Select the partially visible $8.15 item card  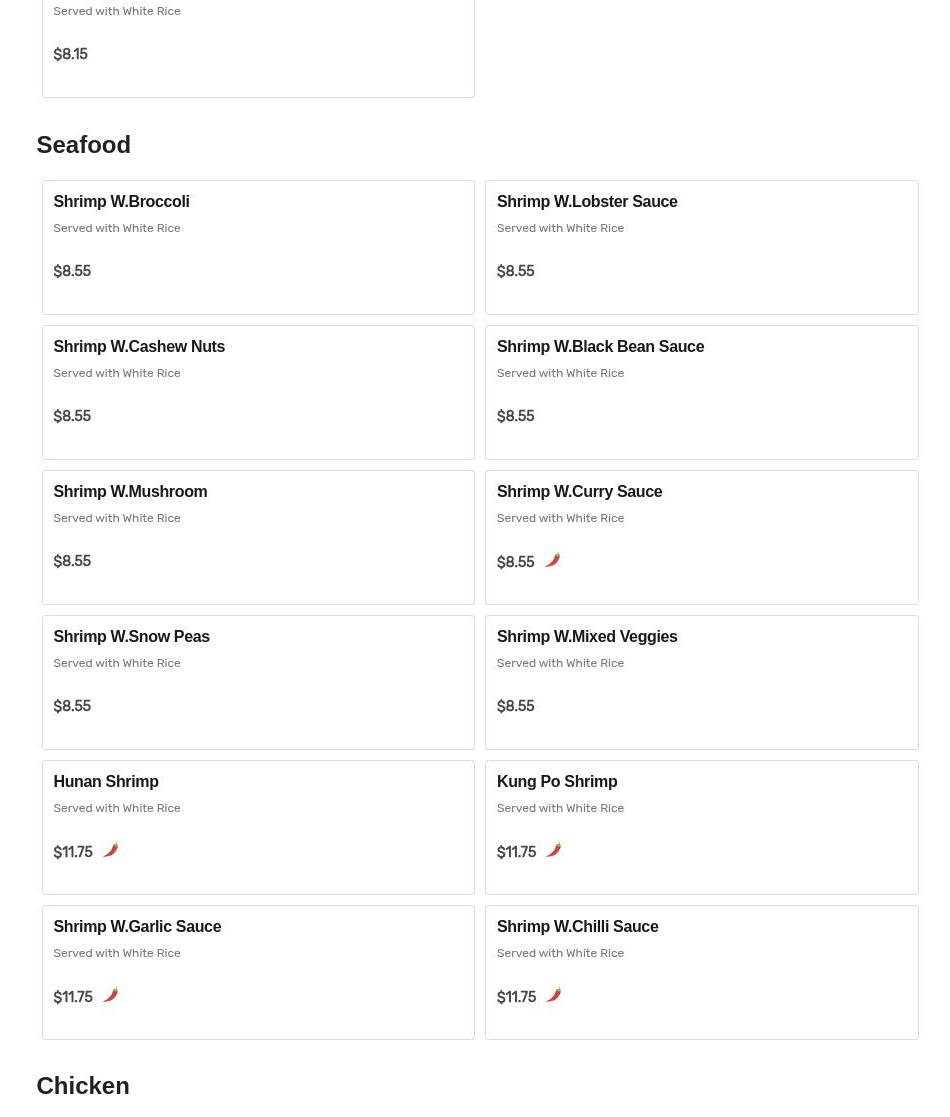pos(259,48)
